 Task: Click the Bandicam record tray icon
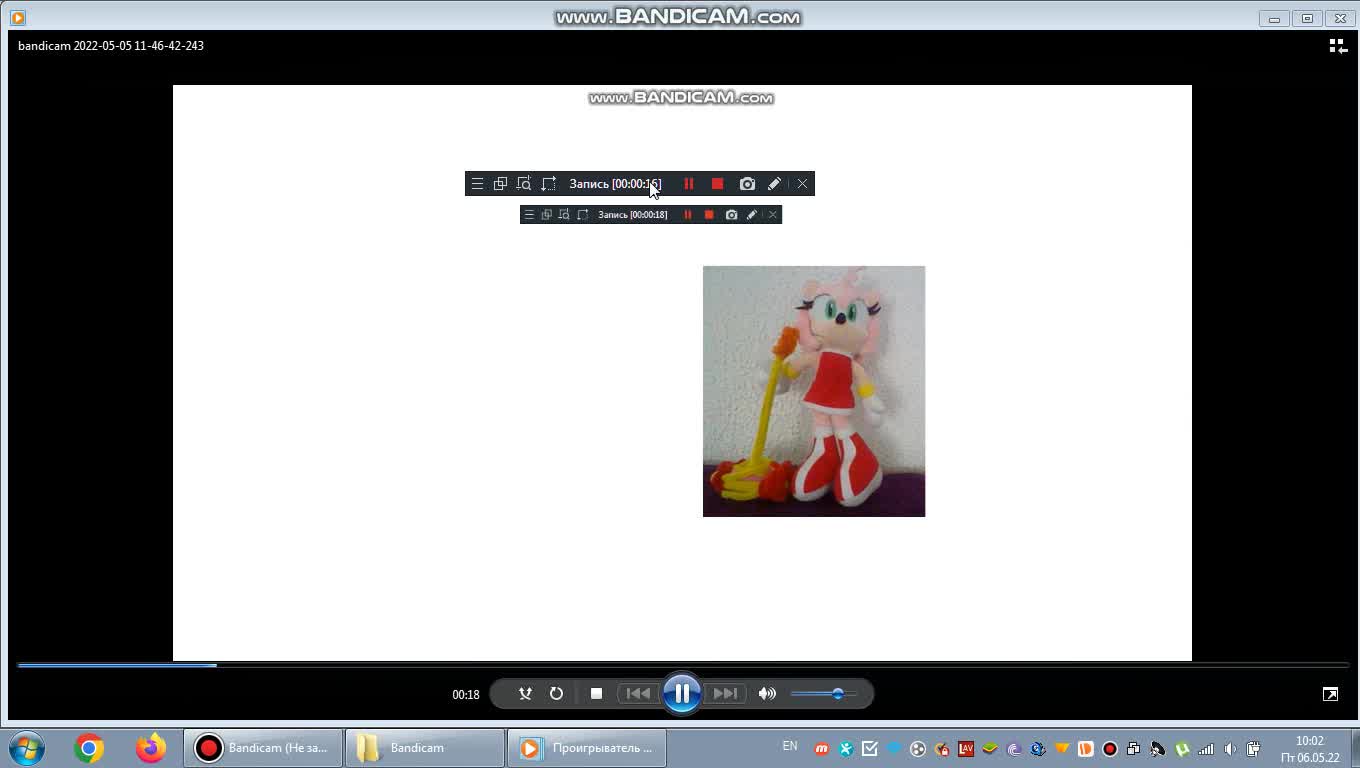(x=1110, y=749)
